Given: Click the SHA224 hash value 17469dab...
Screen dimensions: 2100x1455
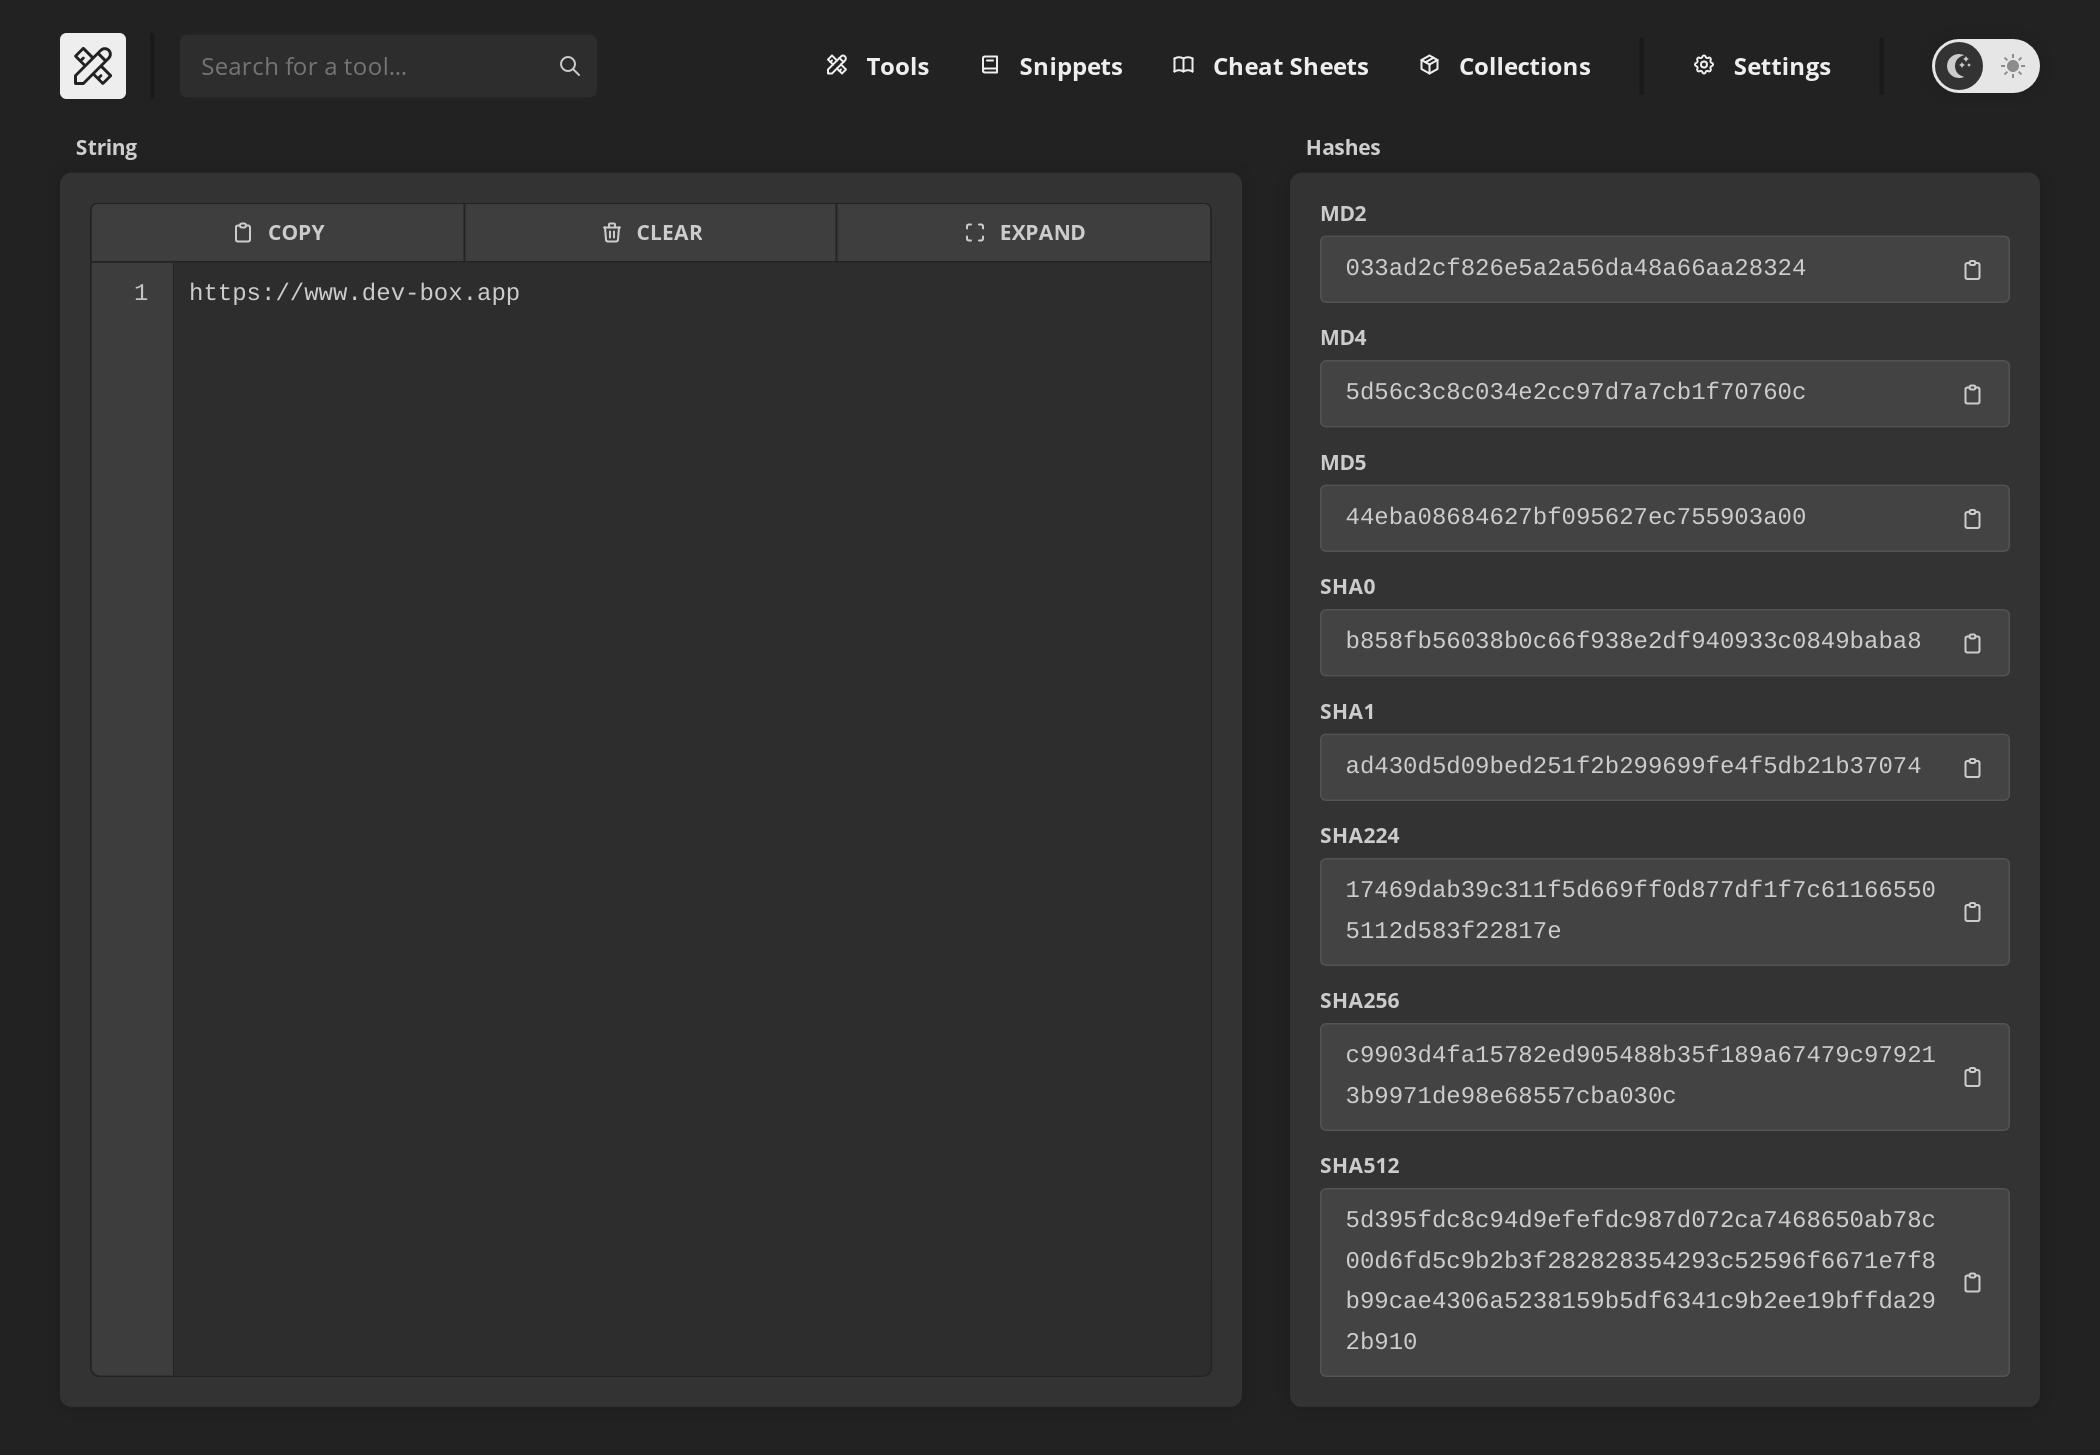Looking at the screenshot, I should (1640, 910).
